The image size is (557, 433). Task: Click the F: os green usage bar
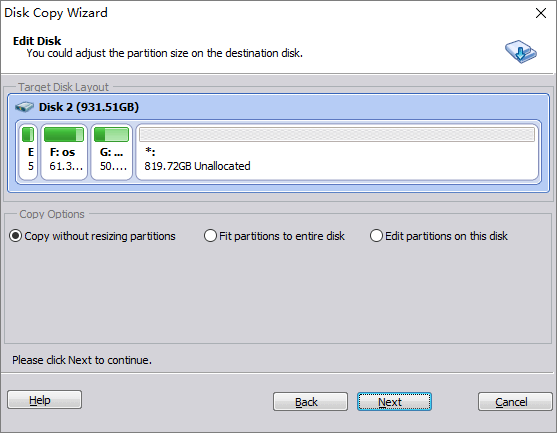64,135
